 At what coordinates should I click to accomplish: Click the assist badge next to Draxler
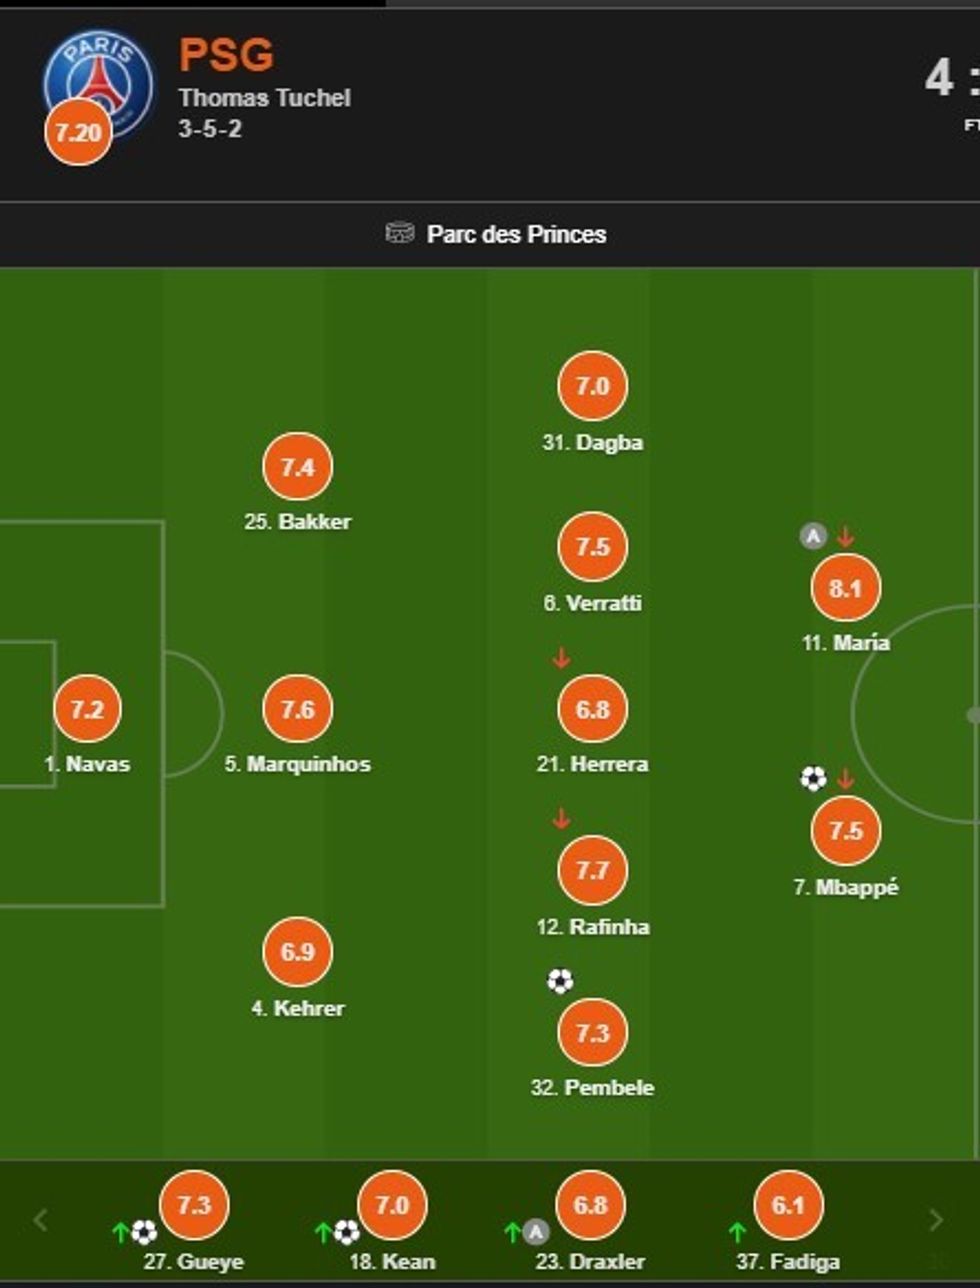537,1232
